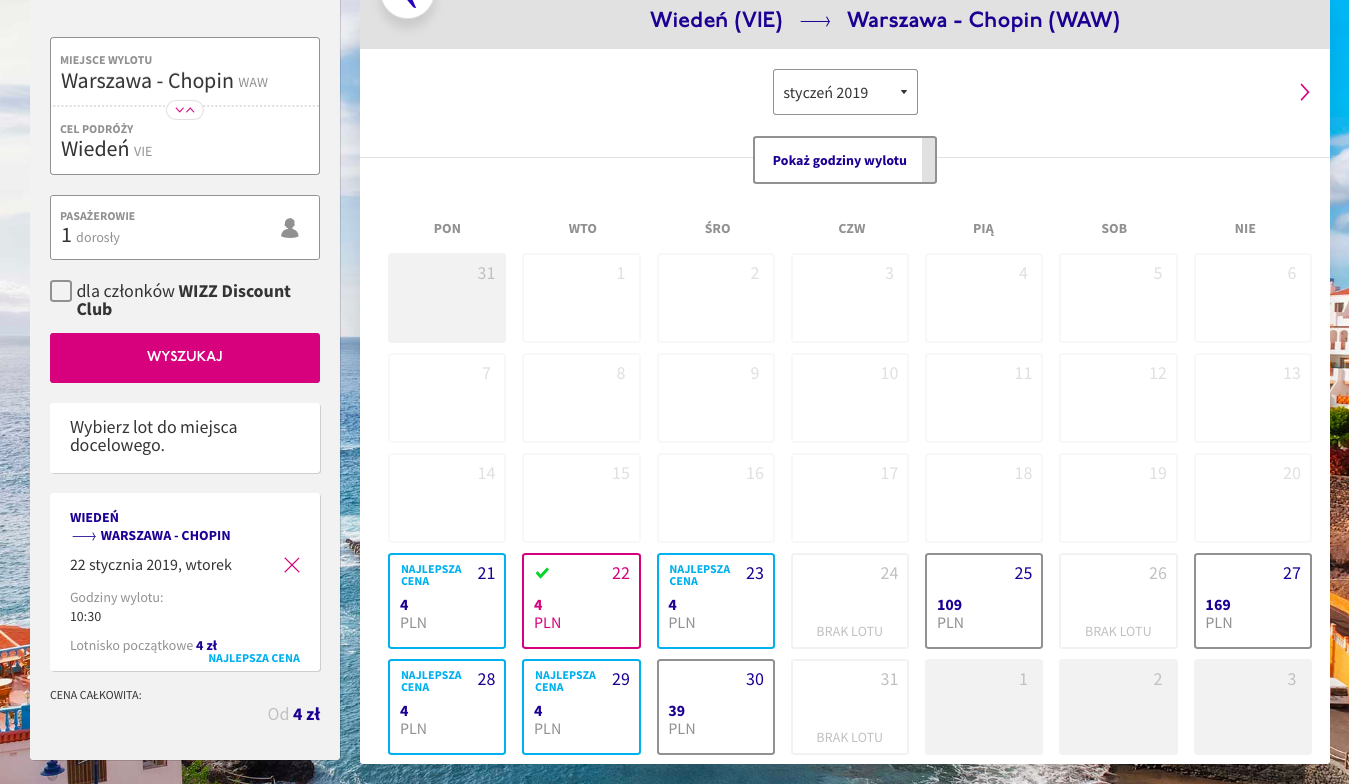Image resolution: width=1349 pixels, height=784 pixels.
Task: Select January 21 flight for 4 PLN
Action: pos(447,601)
